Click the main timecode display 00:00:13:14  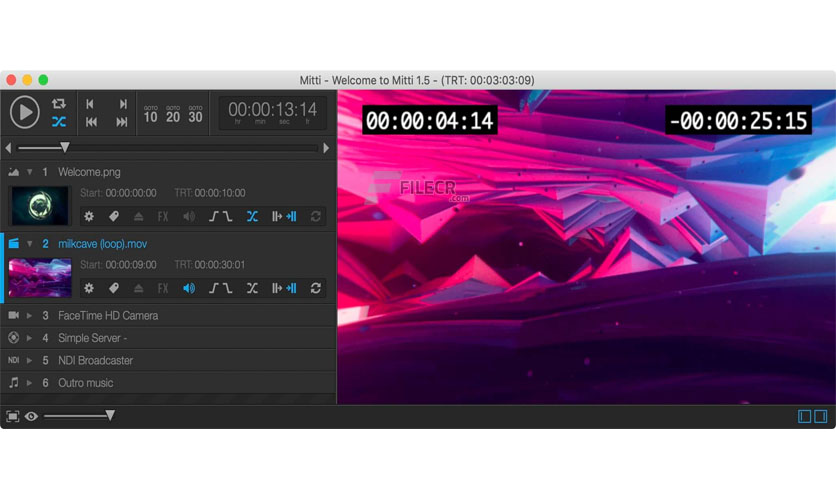coord(272,112)
